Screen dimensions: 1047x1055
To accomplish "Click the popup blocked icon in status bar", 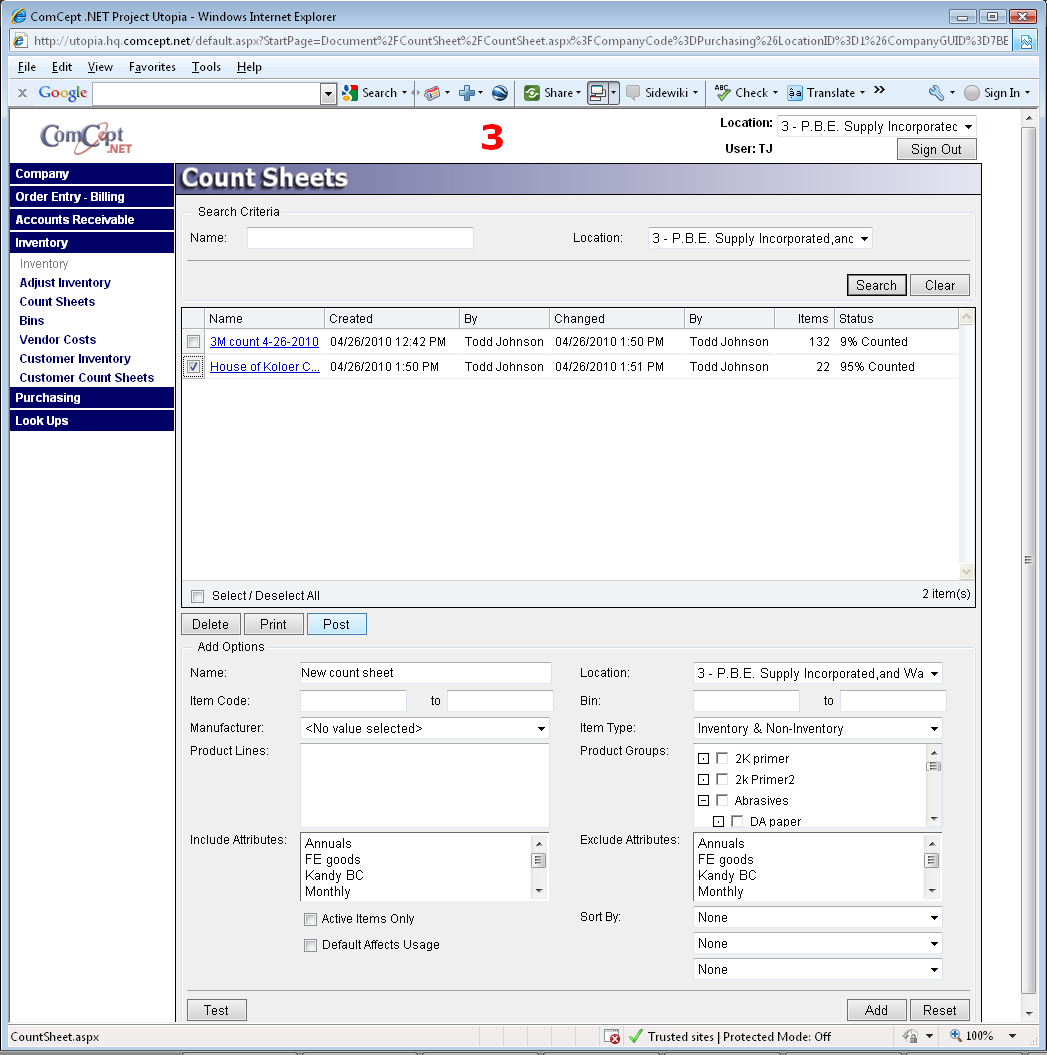I will (612, 1037).
